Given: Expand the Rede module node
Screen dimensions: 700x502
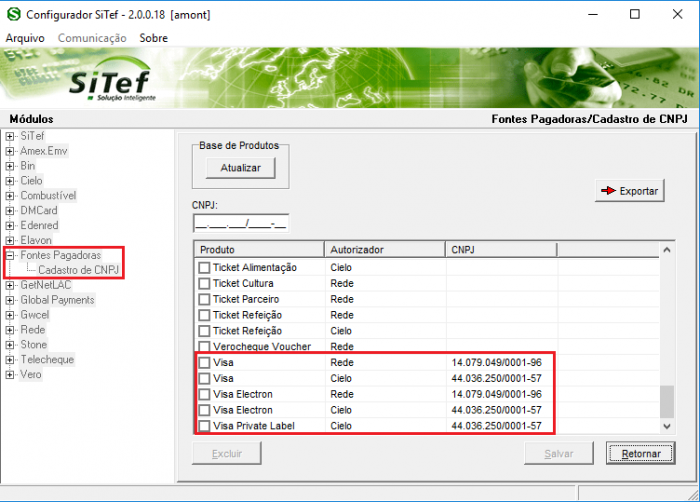Looking at the screenshot, I should pyautogui.click(x=9, y=330).
